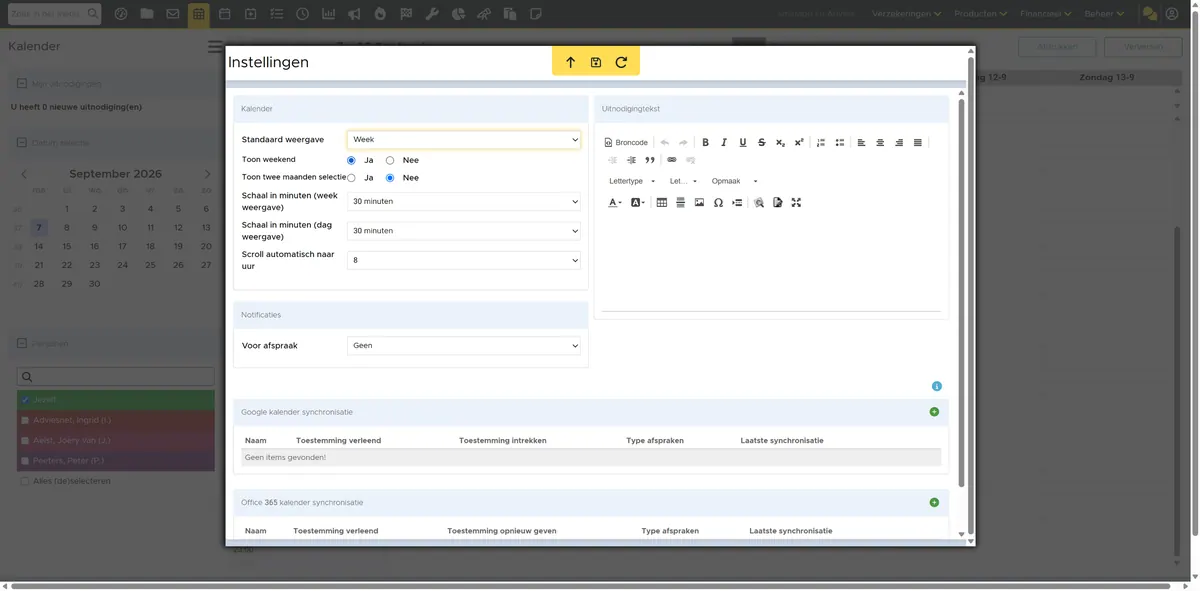
Task: Open the Scroll automatisch naar uur dropdown
Action: [464, 260]
